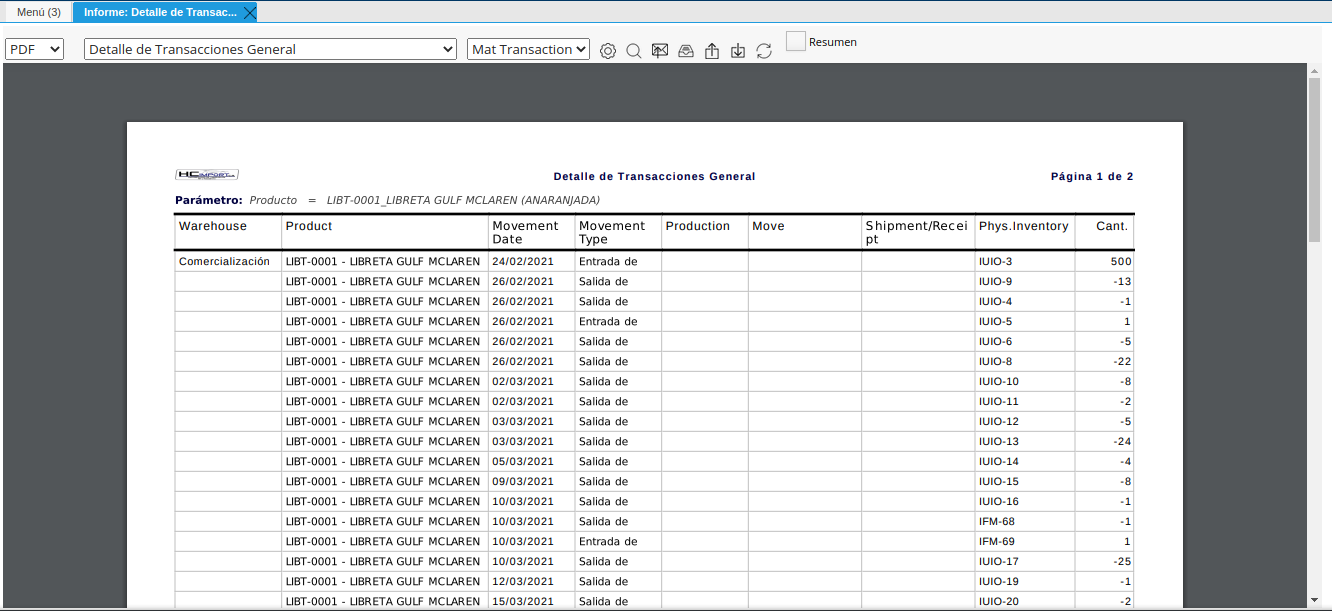Refresh the report with circular arrows
The image size is (1332, 611).
tap(764, 50)
